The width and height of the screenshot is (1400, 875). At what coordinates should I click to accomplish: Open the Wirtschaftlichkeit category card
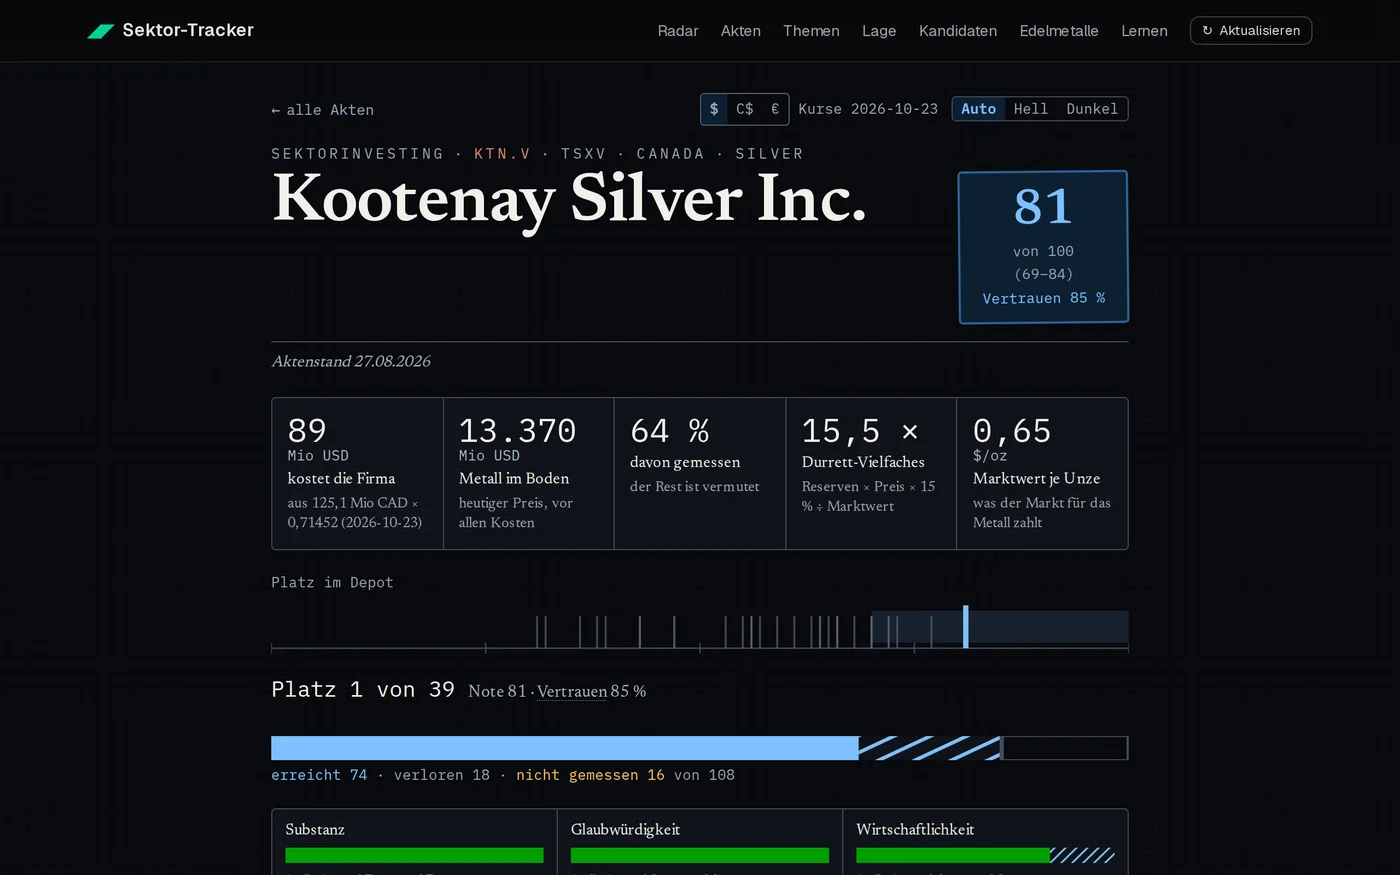click(x=985, y=842)
